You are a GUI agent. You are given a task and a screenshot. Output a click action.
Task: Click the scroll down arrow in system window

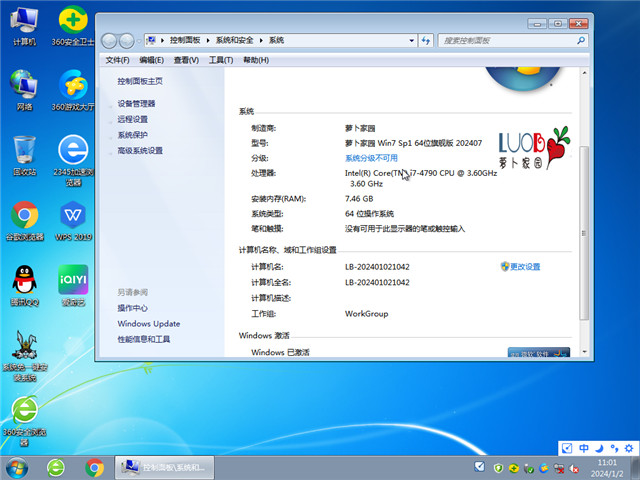click(x=584, y=352)
